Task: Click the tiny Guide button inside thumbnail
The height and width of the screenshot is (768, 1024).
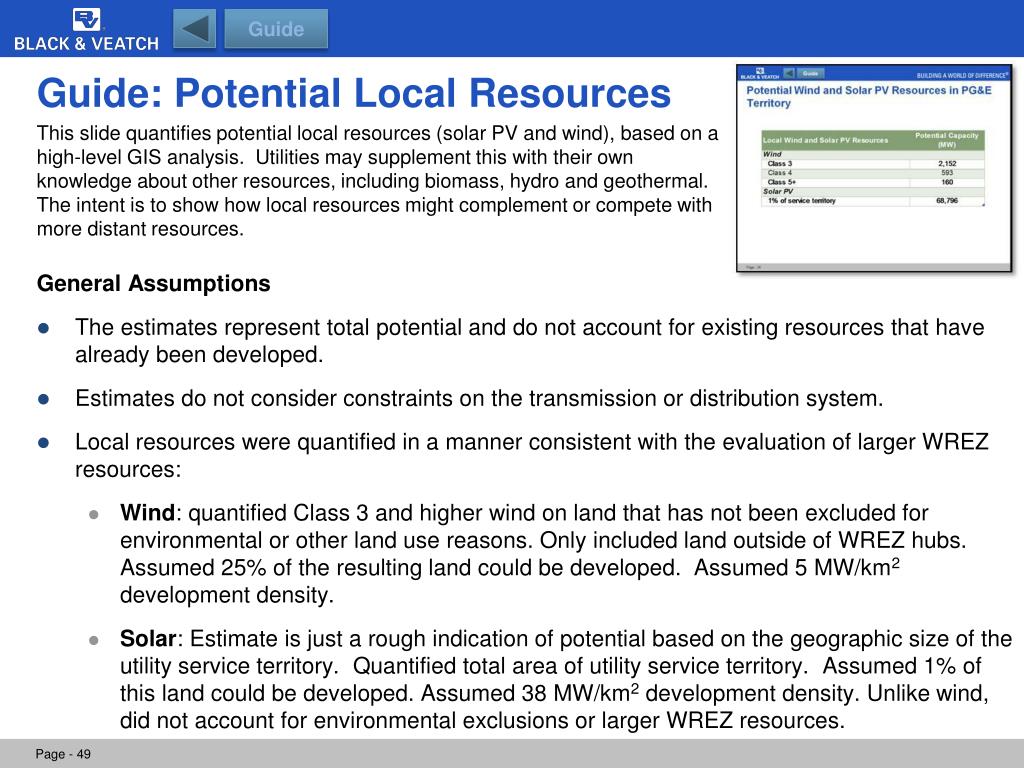Action: coord(811,73)
